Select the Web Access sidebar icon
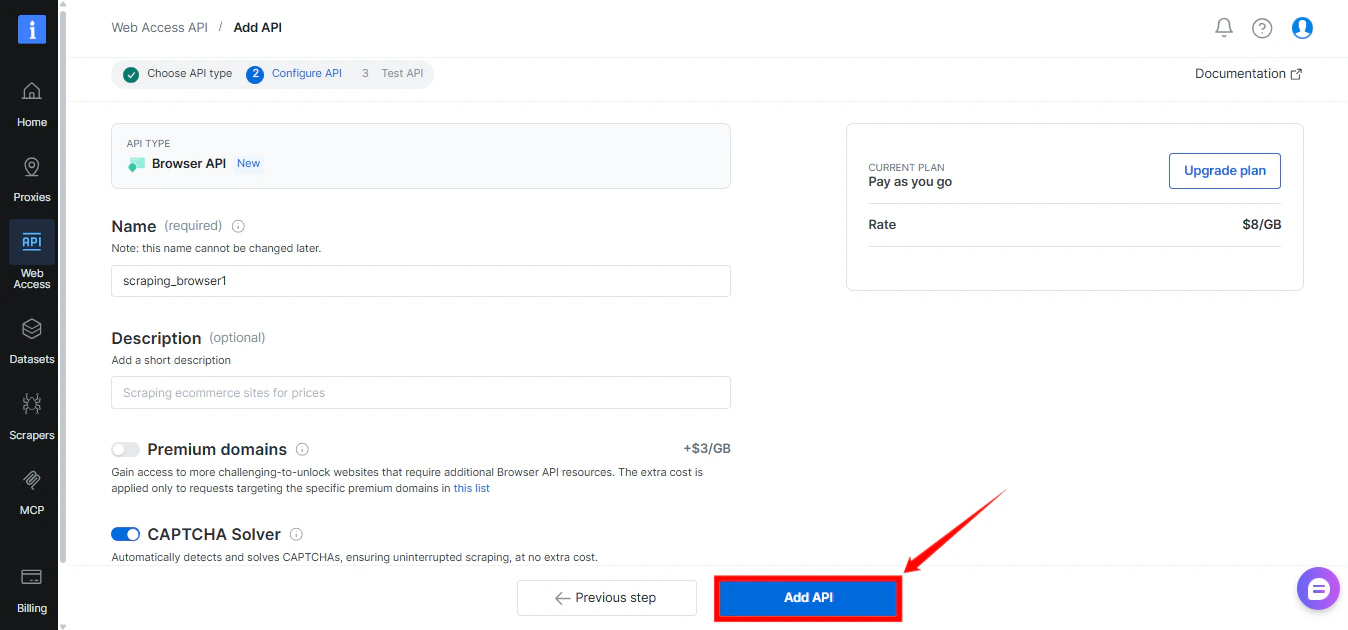Image resolution: width=1348 pixels, height=630 pixels. 31,250
